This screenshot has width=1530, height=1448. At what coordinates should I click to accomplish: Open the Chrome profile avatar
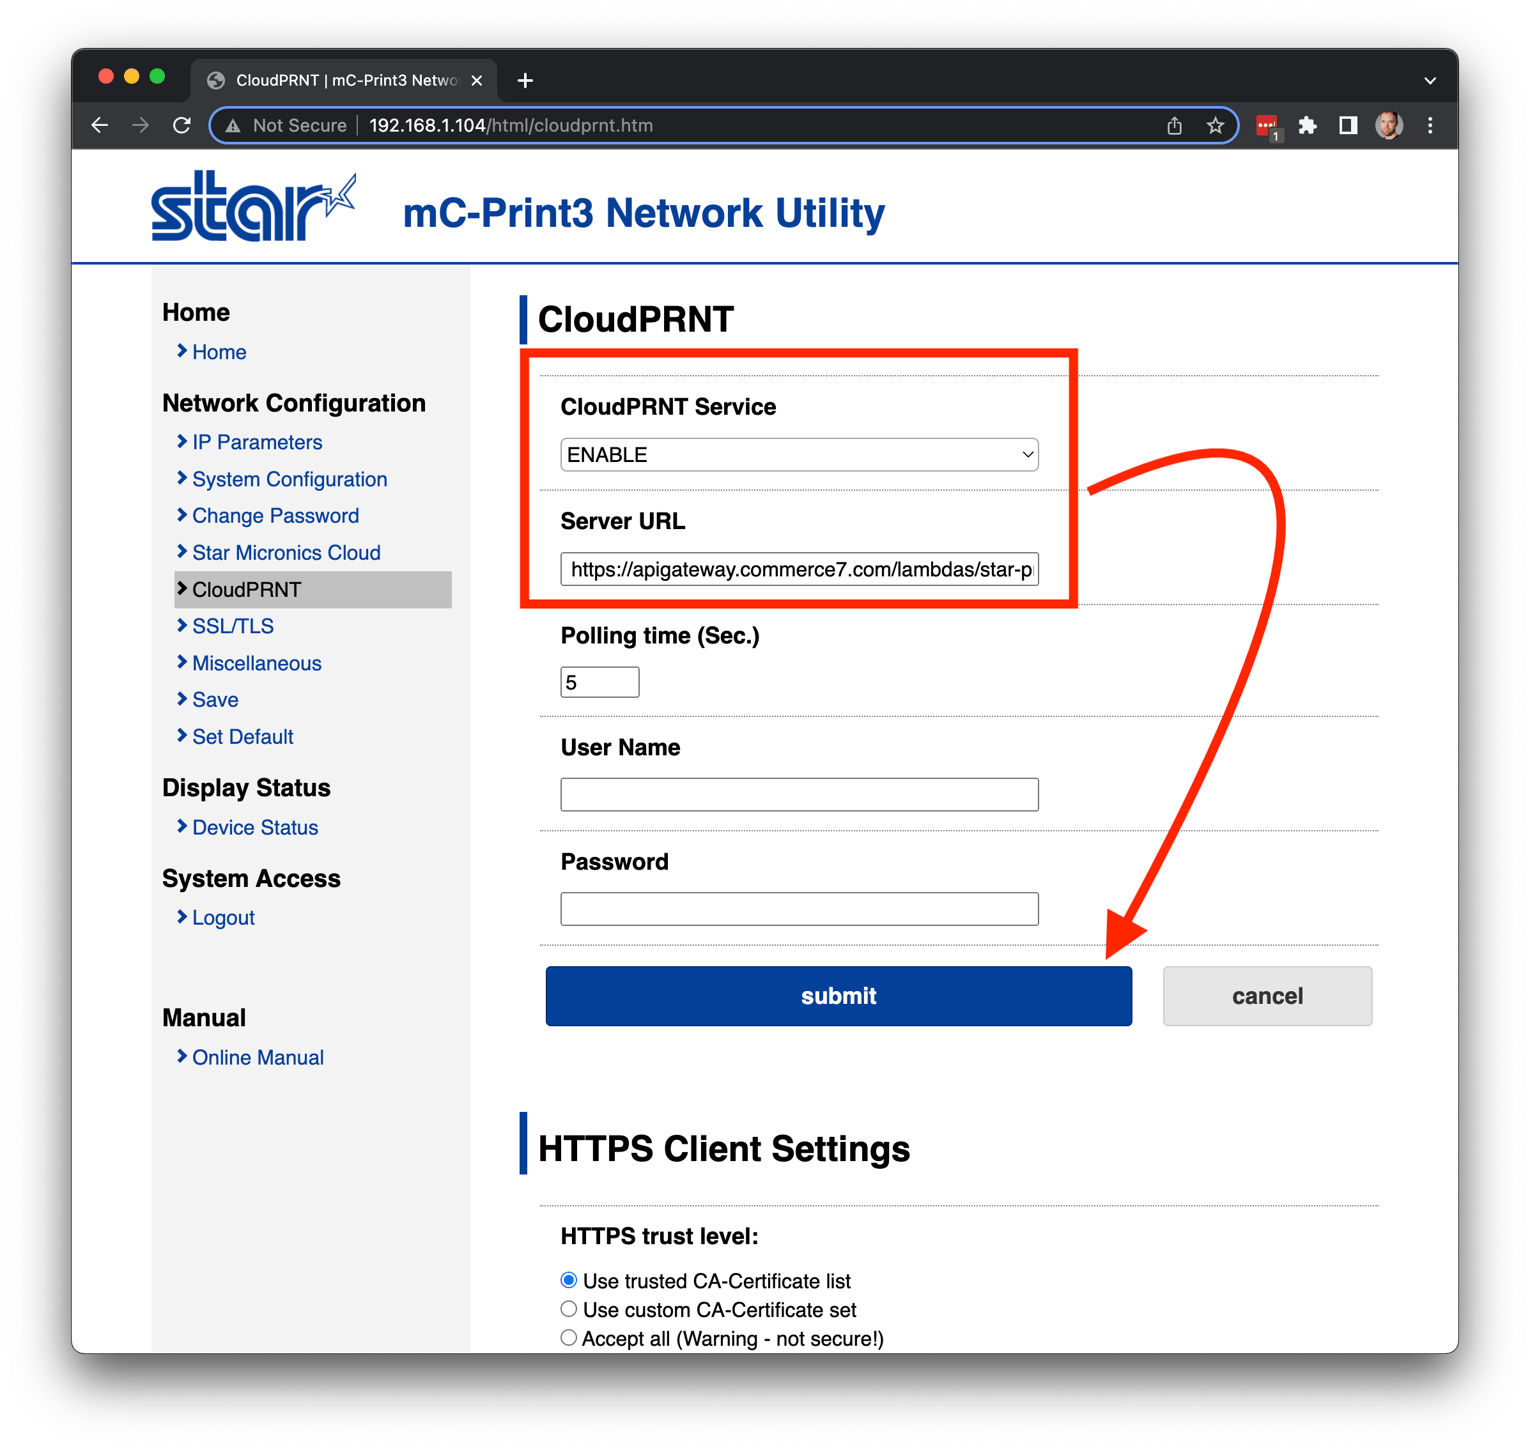pyautogui.click(x=1389, y=125)
